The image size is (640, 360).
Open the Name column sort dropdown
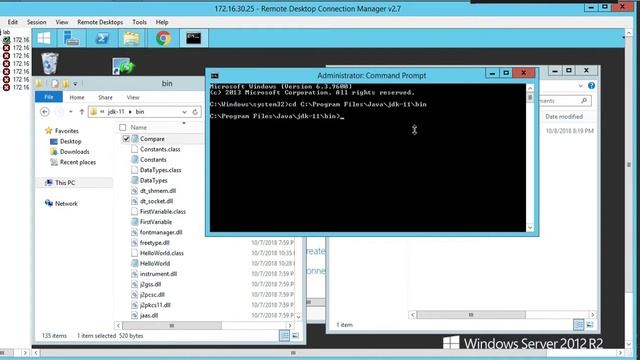[184, 123]
